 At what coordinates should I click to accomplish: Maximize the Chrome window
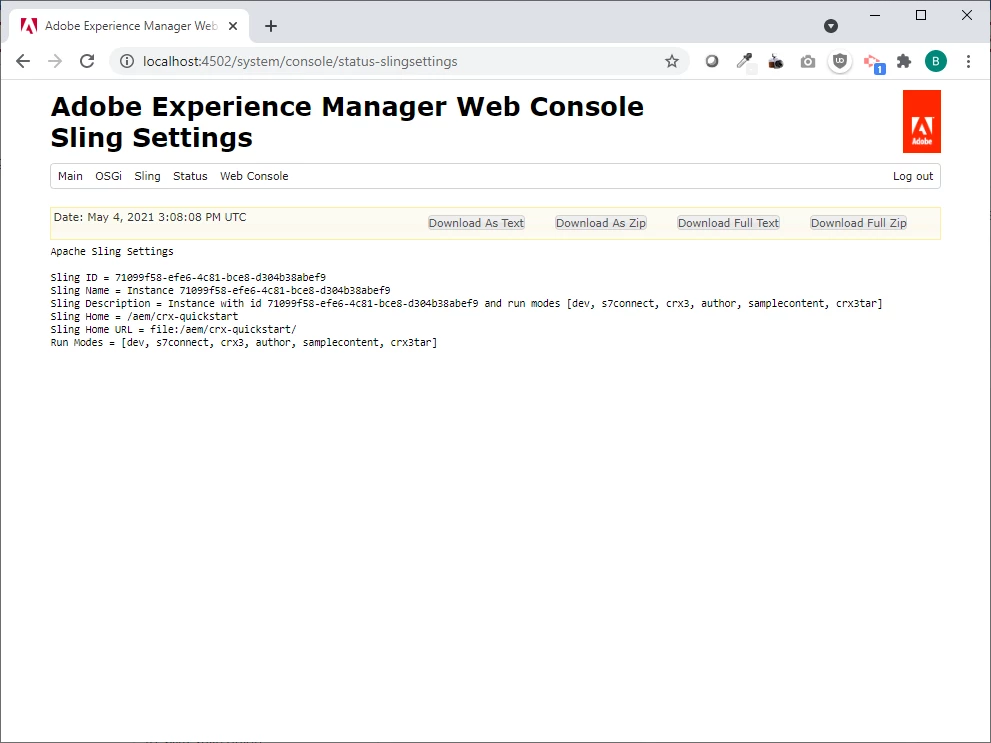coord(921,15)
